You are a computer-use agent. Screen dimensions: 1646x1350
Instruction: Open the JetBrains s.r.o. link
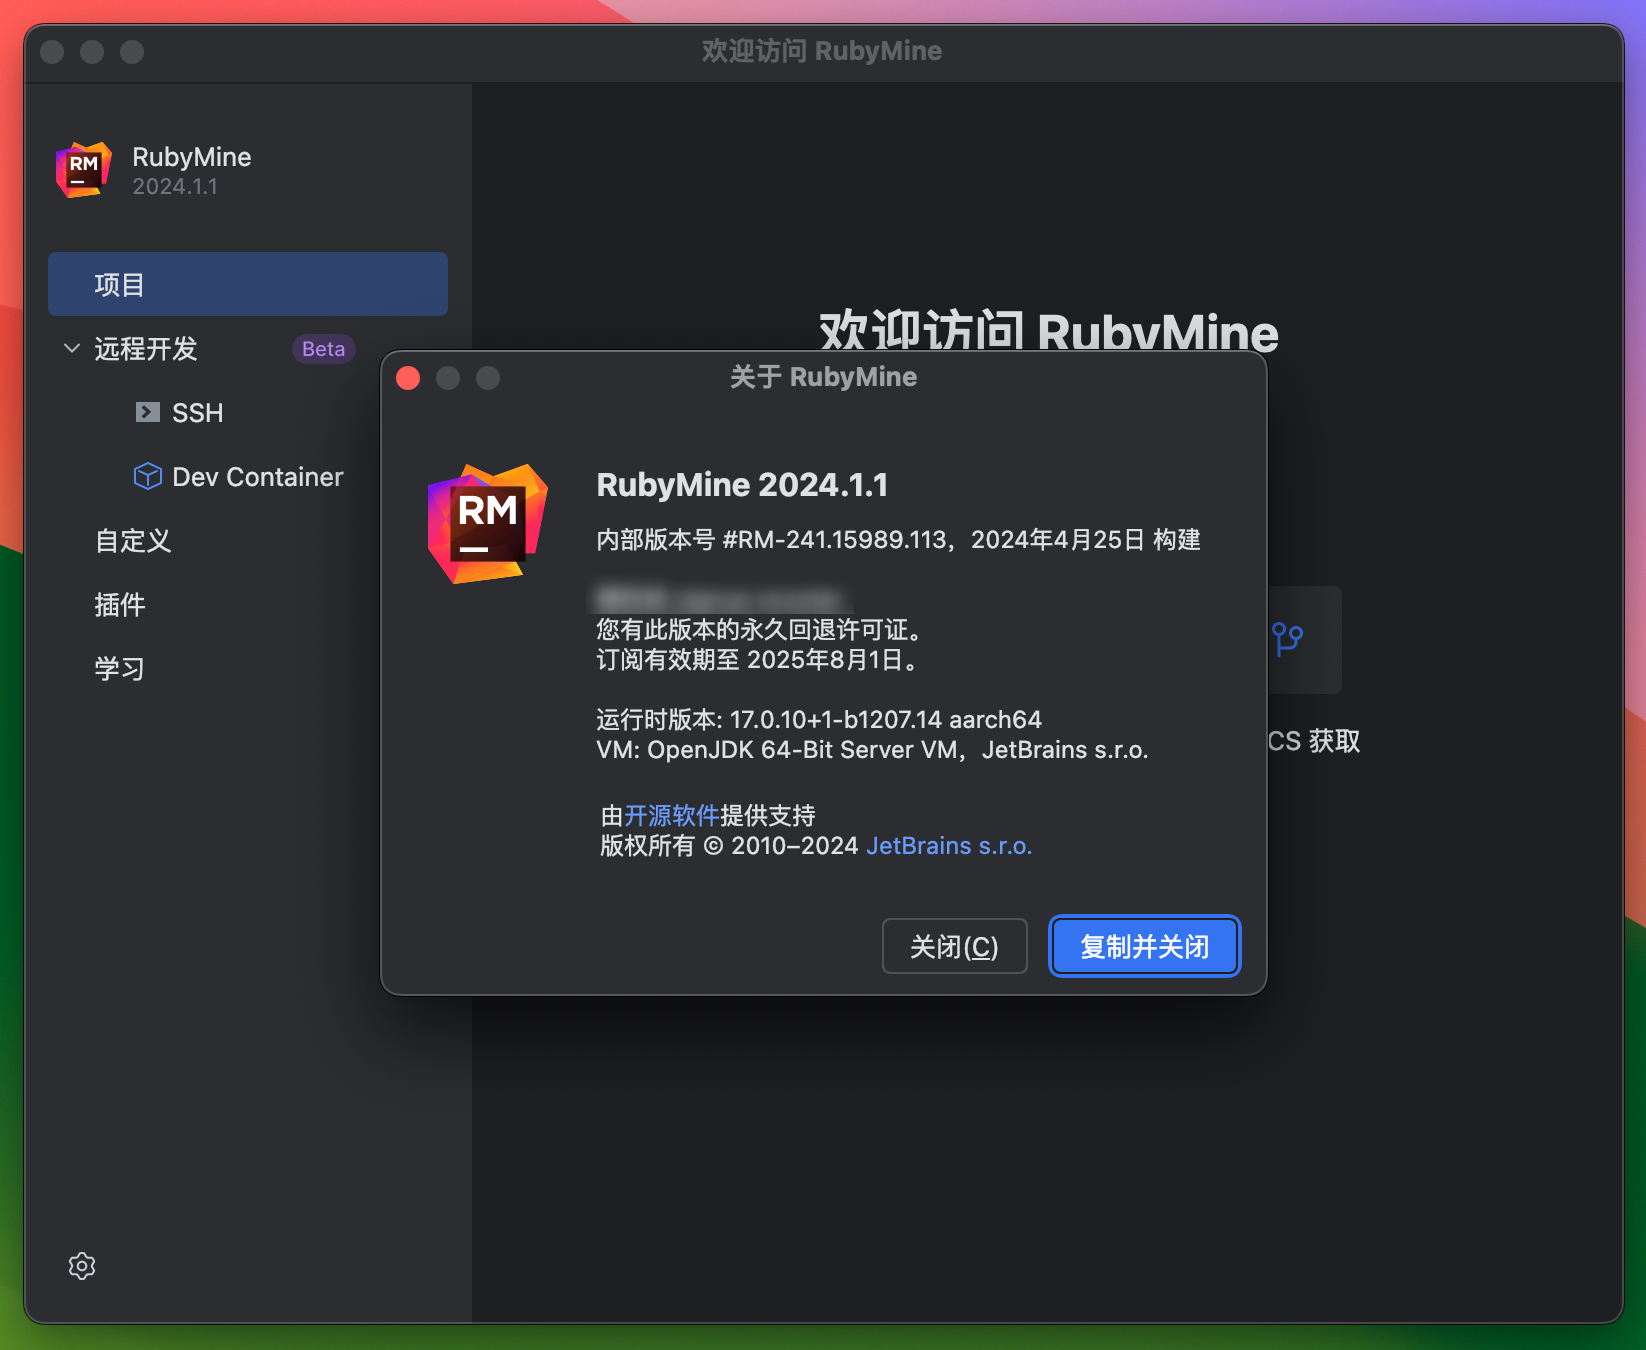(948, 845)
